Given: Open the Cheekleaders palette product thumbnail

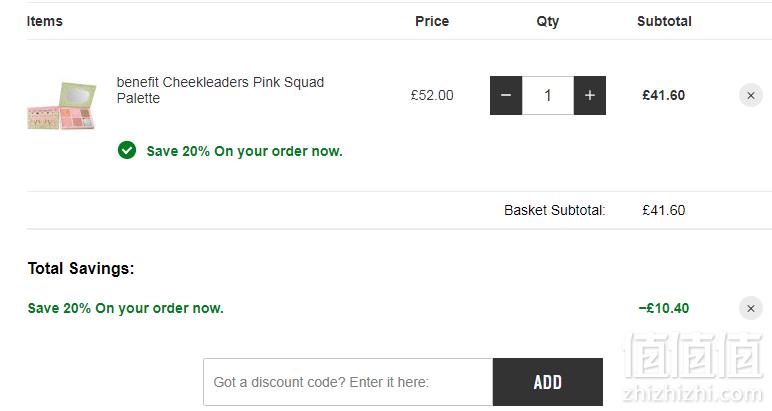Looking at the screenshot, I should point(62,105).
